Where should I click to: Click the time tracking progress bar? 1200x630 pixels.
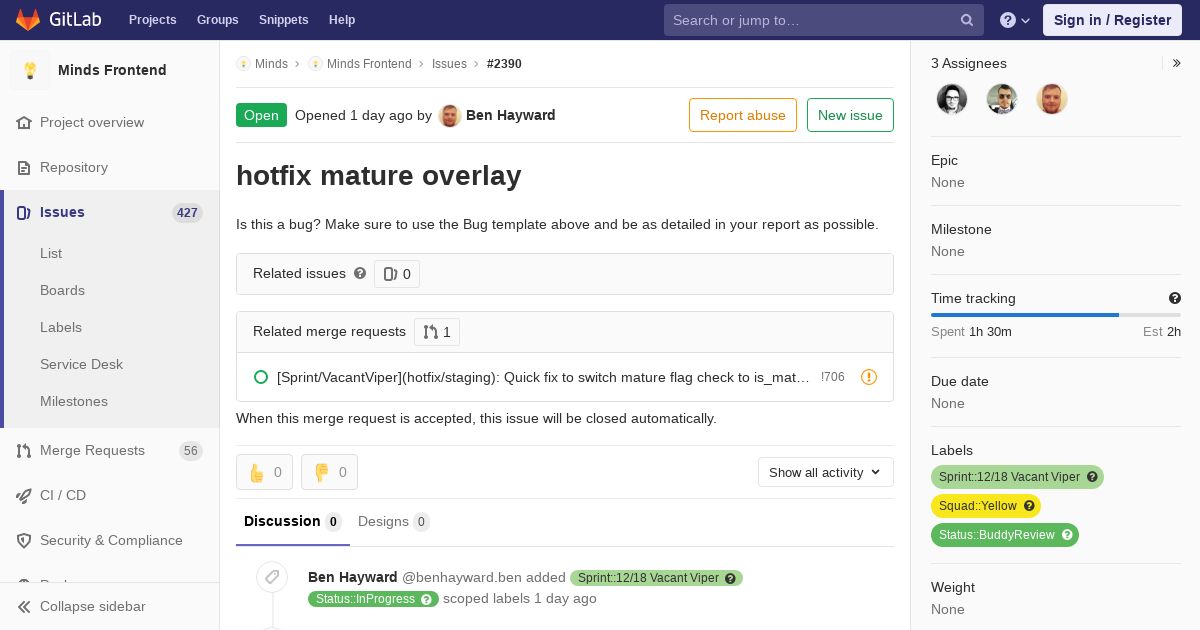pyautogui.click(x=1056, y=315)
